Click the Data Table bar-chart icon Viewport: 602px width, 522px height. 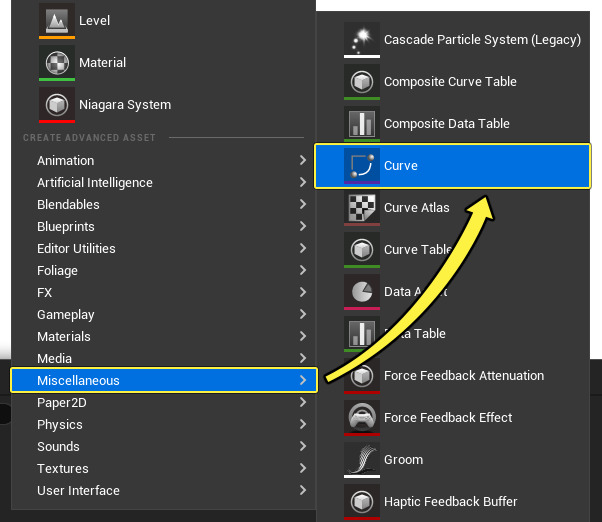click(x=362, y=334)
